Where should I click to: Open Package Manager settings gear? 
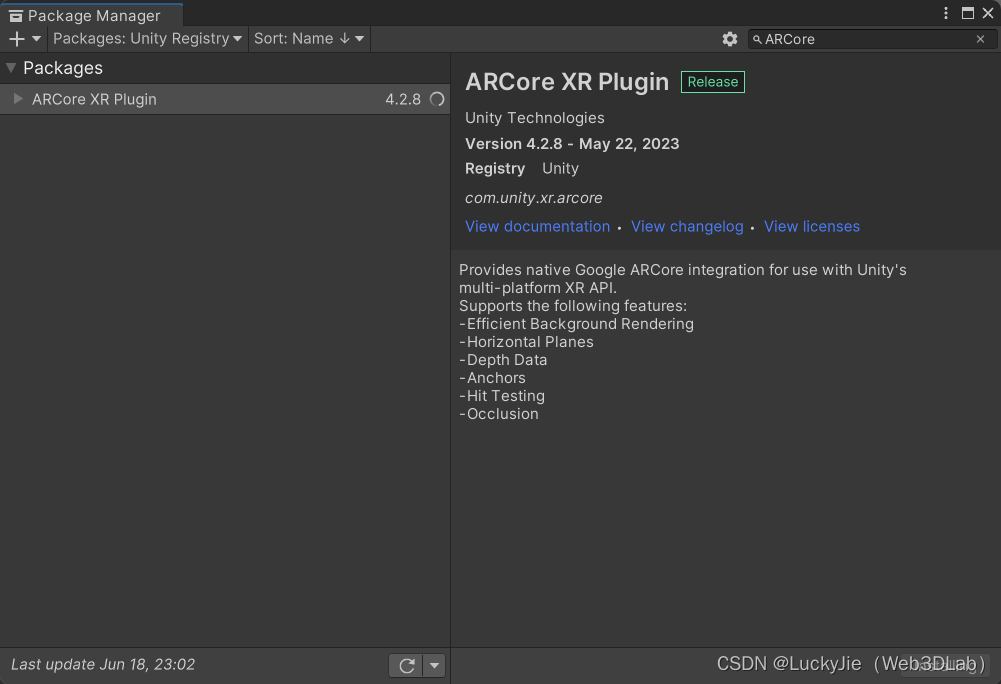click(x=730, y=39)
